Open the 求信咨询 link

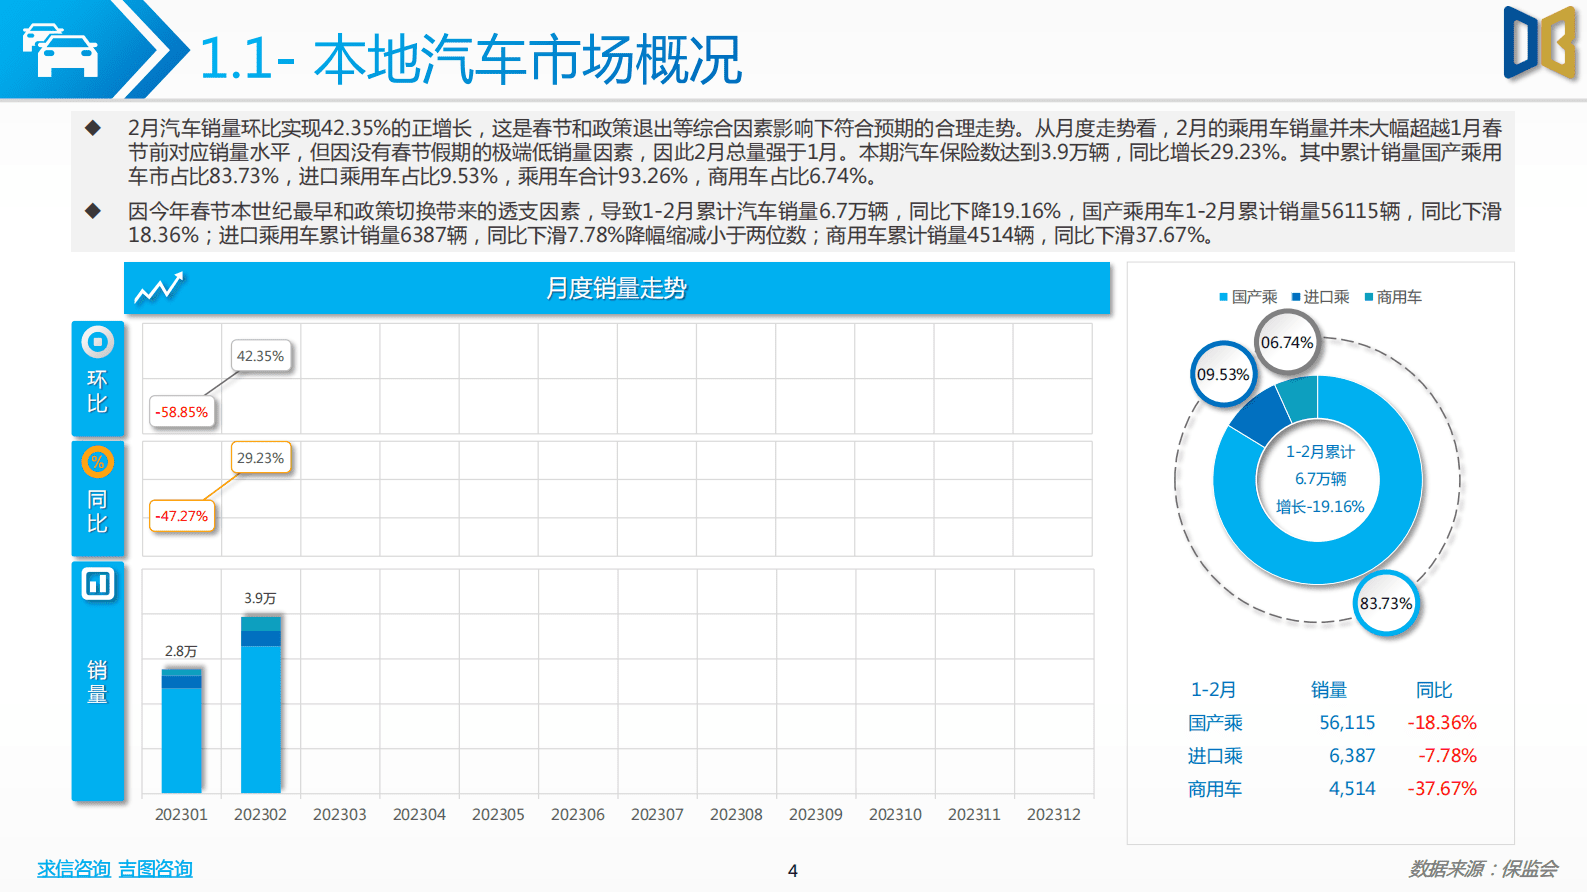pyautogui.click(x=73, y=869)
